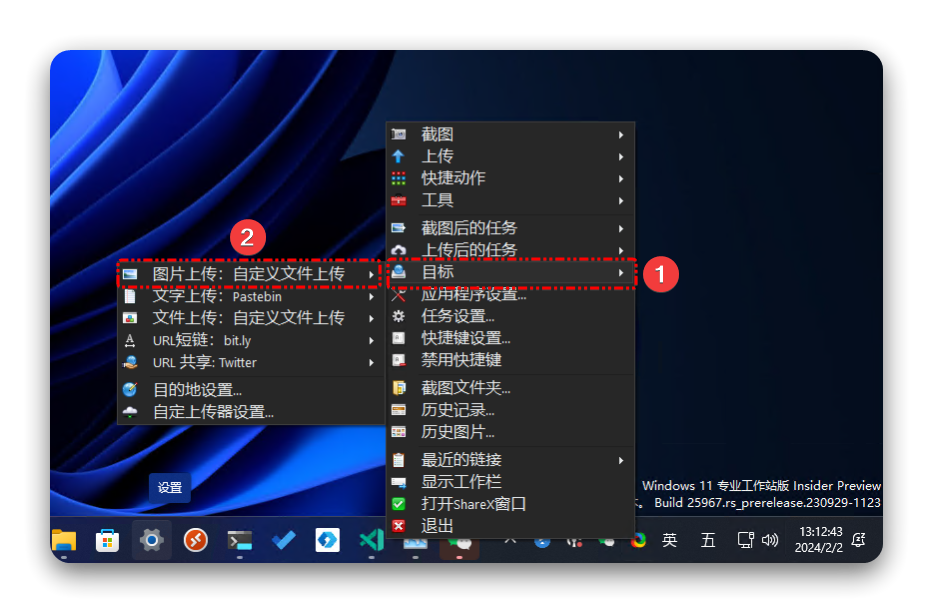The image size is (933, 613).
Task: Expand the URL短链: bit.ly submenu arrow
Action: 371,340
